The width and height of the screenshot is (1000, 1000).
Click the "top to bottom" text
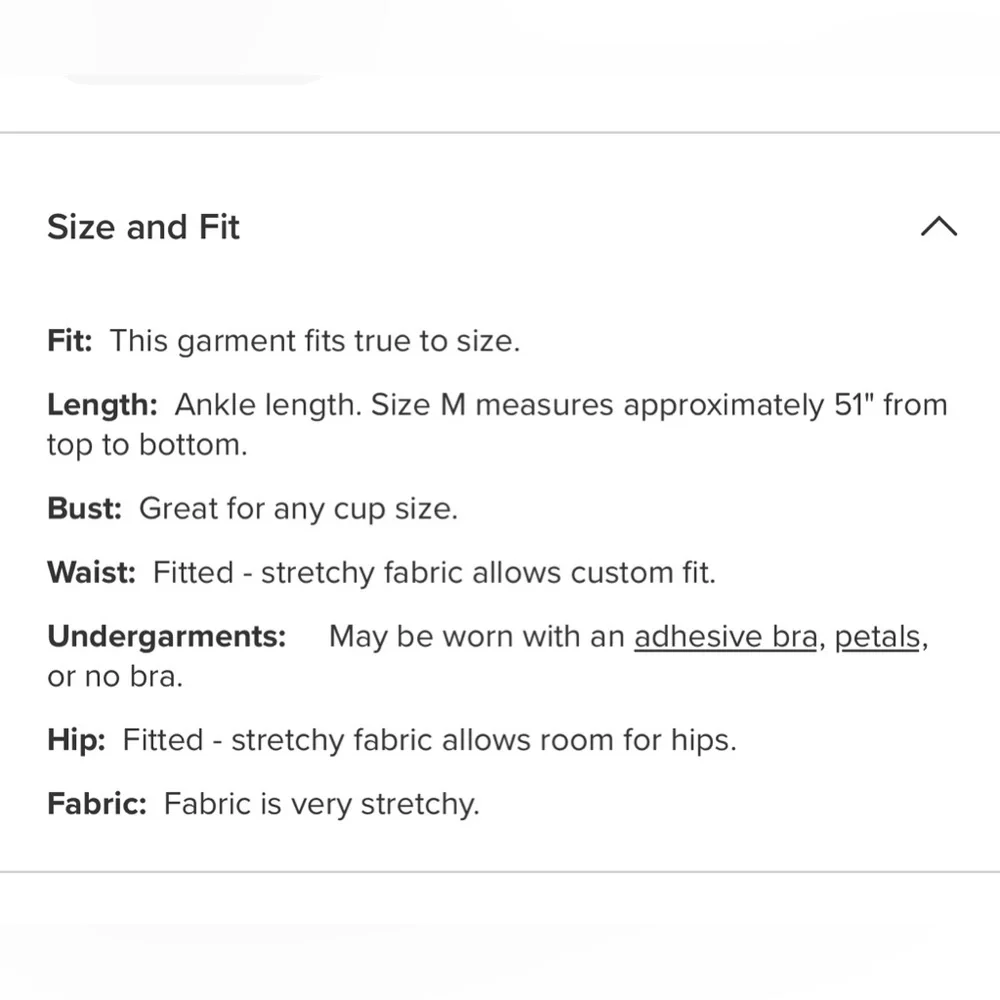click(x=146, y=445)
